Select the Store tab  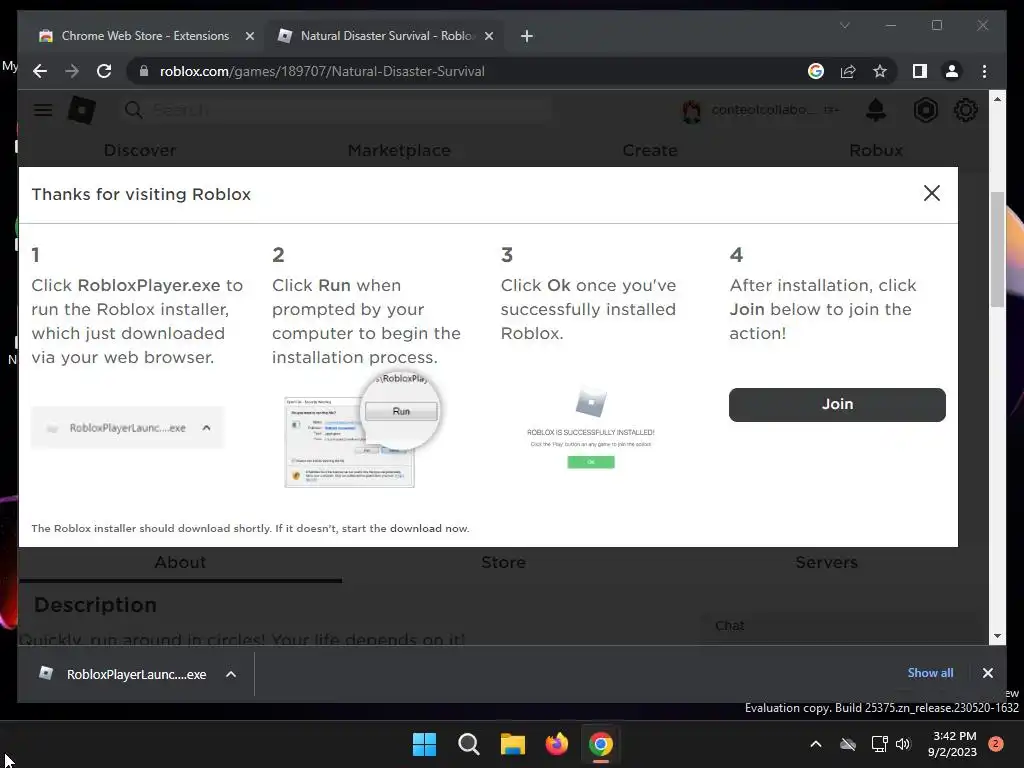[503, 562]
